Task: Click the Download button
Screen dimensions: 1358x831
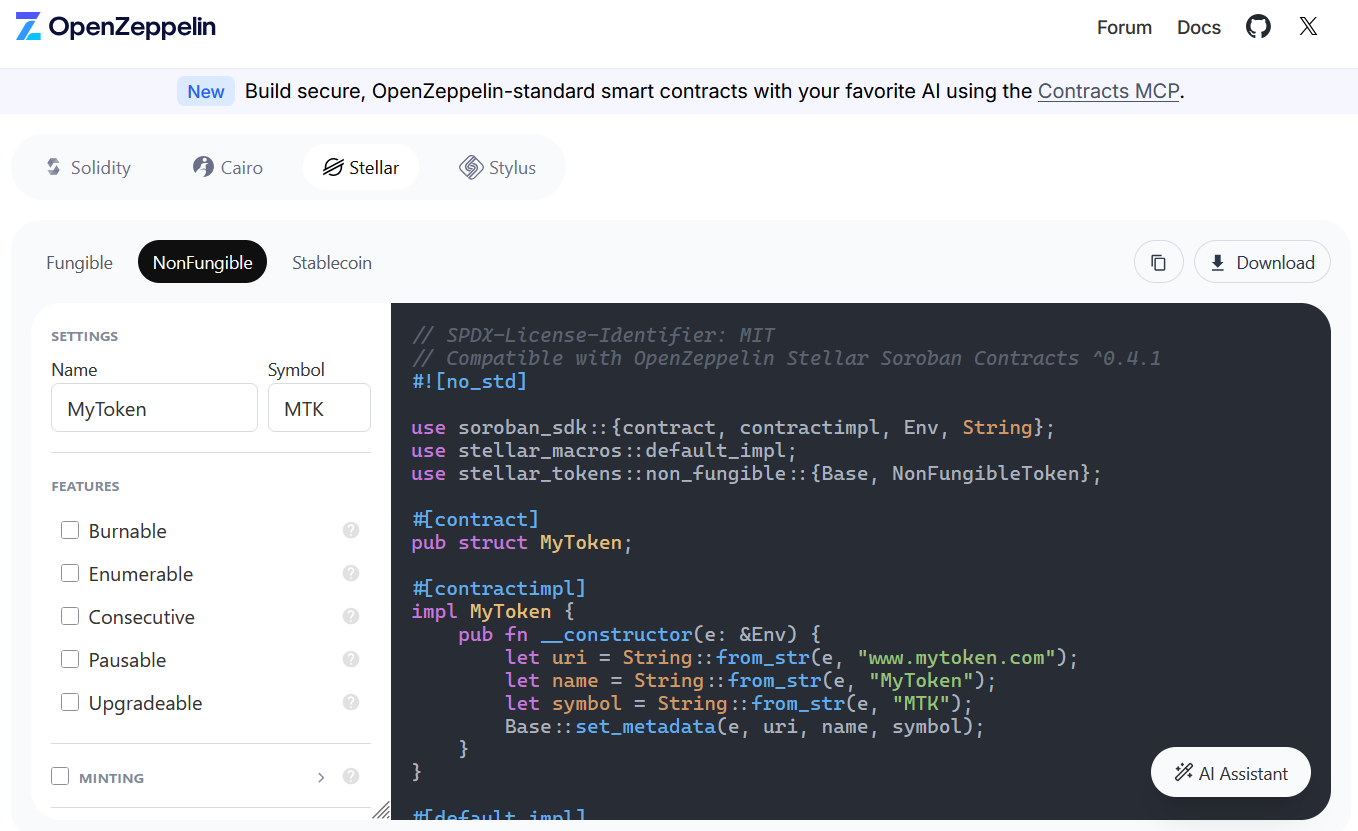Action: click(x=1262, y=262)
